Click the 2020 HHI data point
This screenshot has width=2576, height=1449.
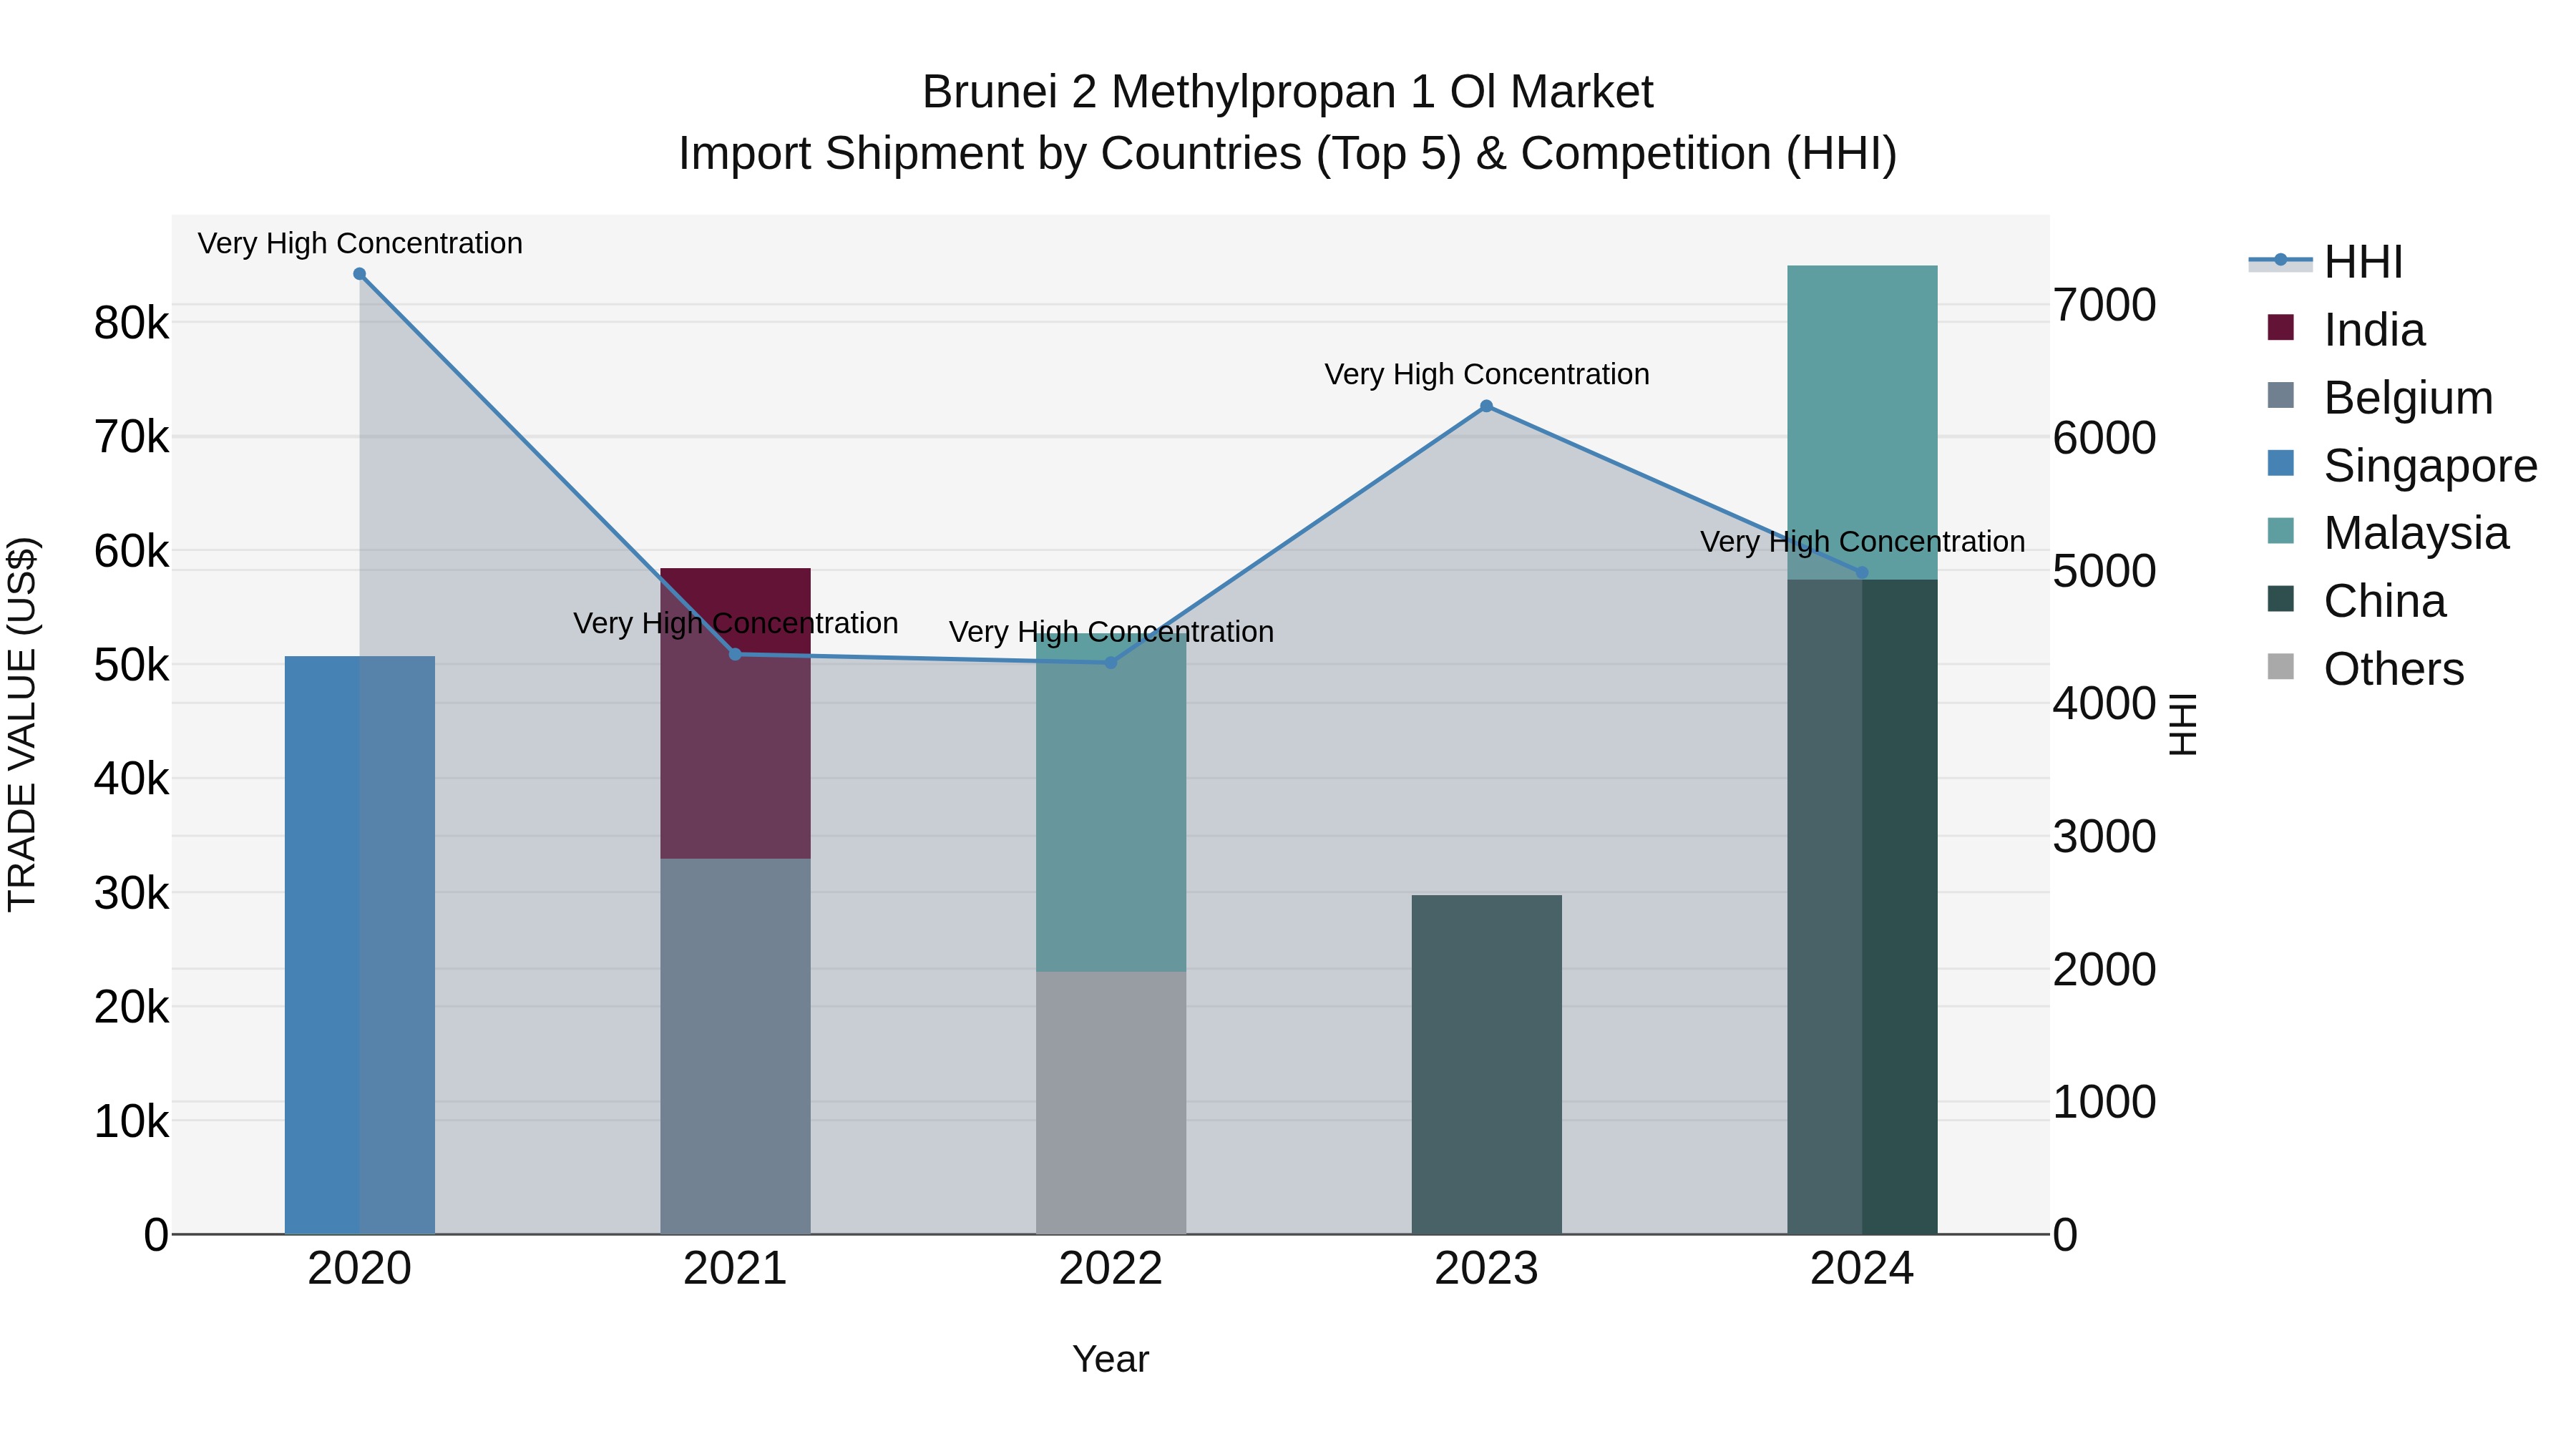[360, 274]
